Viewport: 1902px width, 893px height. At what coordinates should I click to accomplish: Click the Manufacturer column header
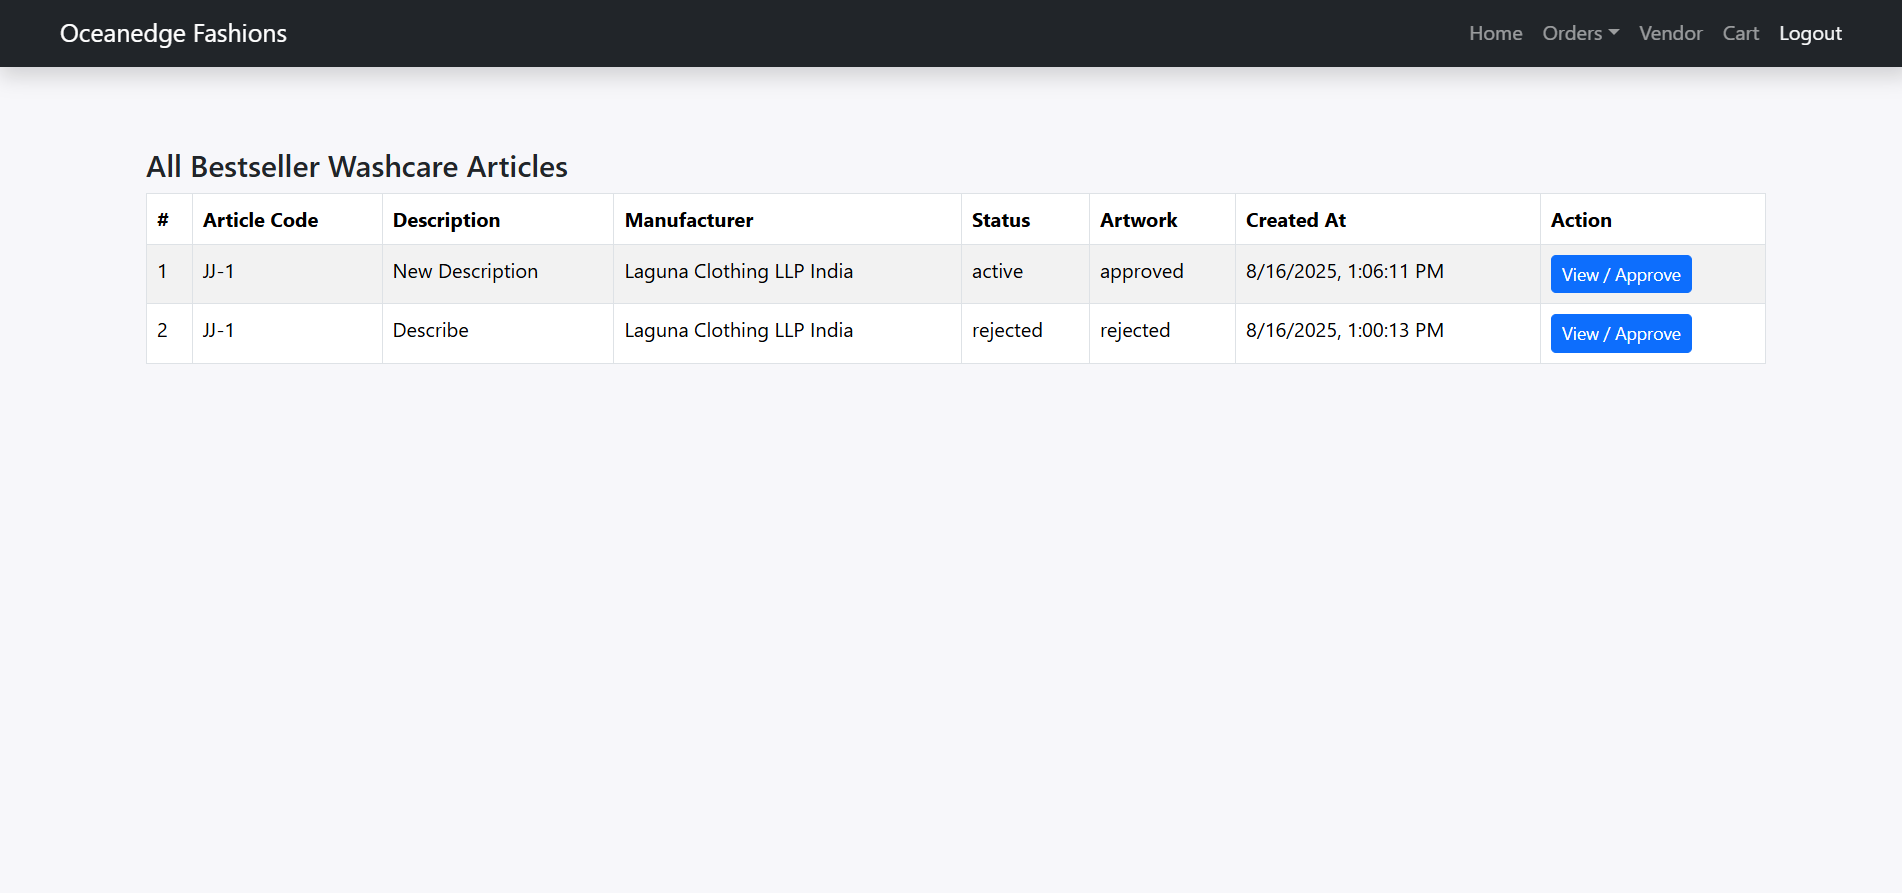(x=688, y=220)
